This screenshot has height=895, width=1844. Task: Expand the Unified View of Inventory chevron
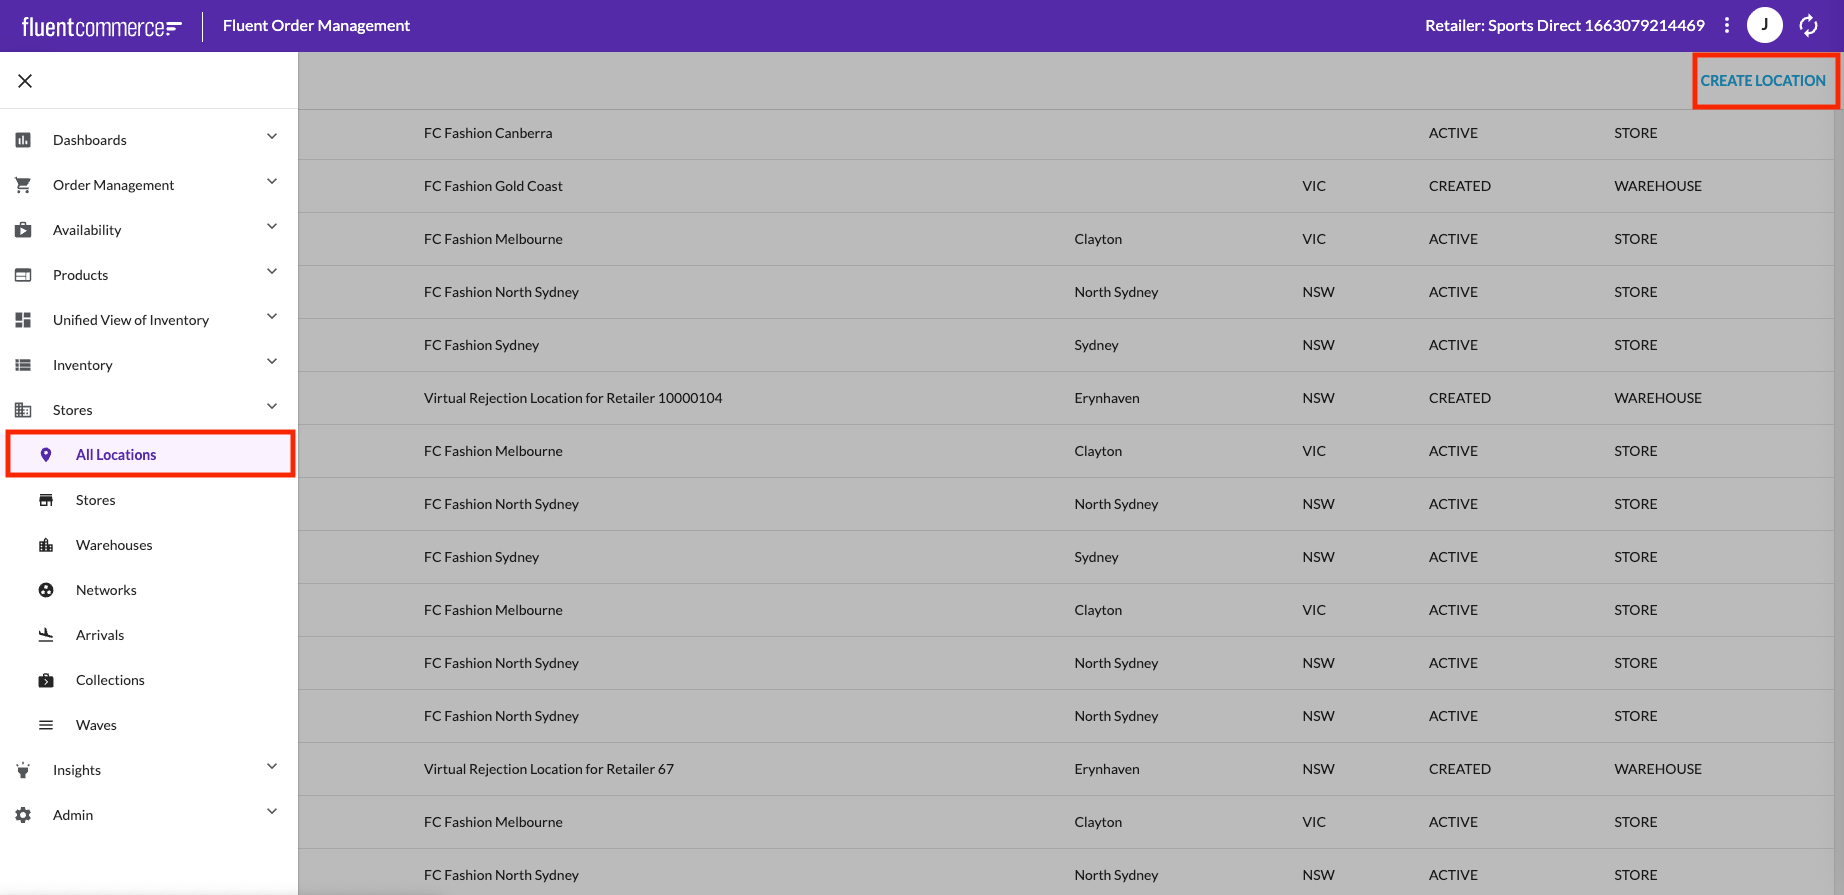tap(272, 317)
